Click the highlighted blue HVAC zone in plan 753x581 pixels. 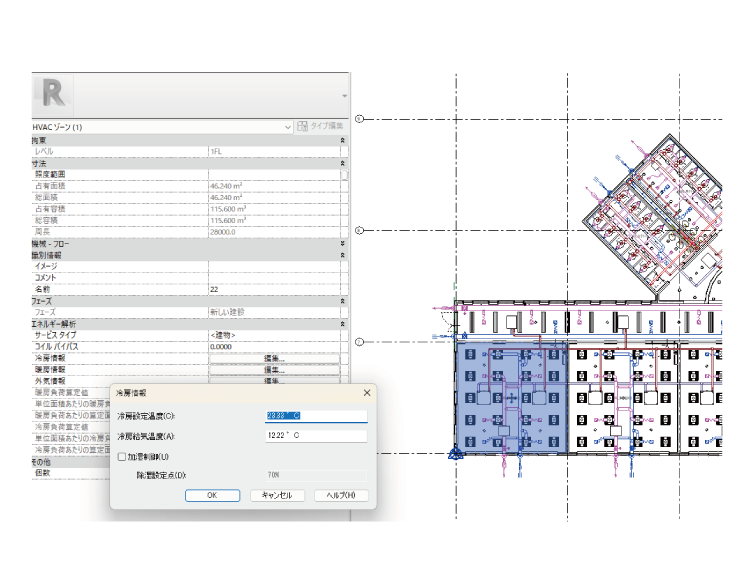[x=511, y=398]
